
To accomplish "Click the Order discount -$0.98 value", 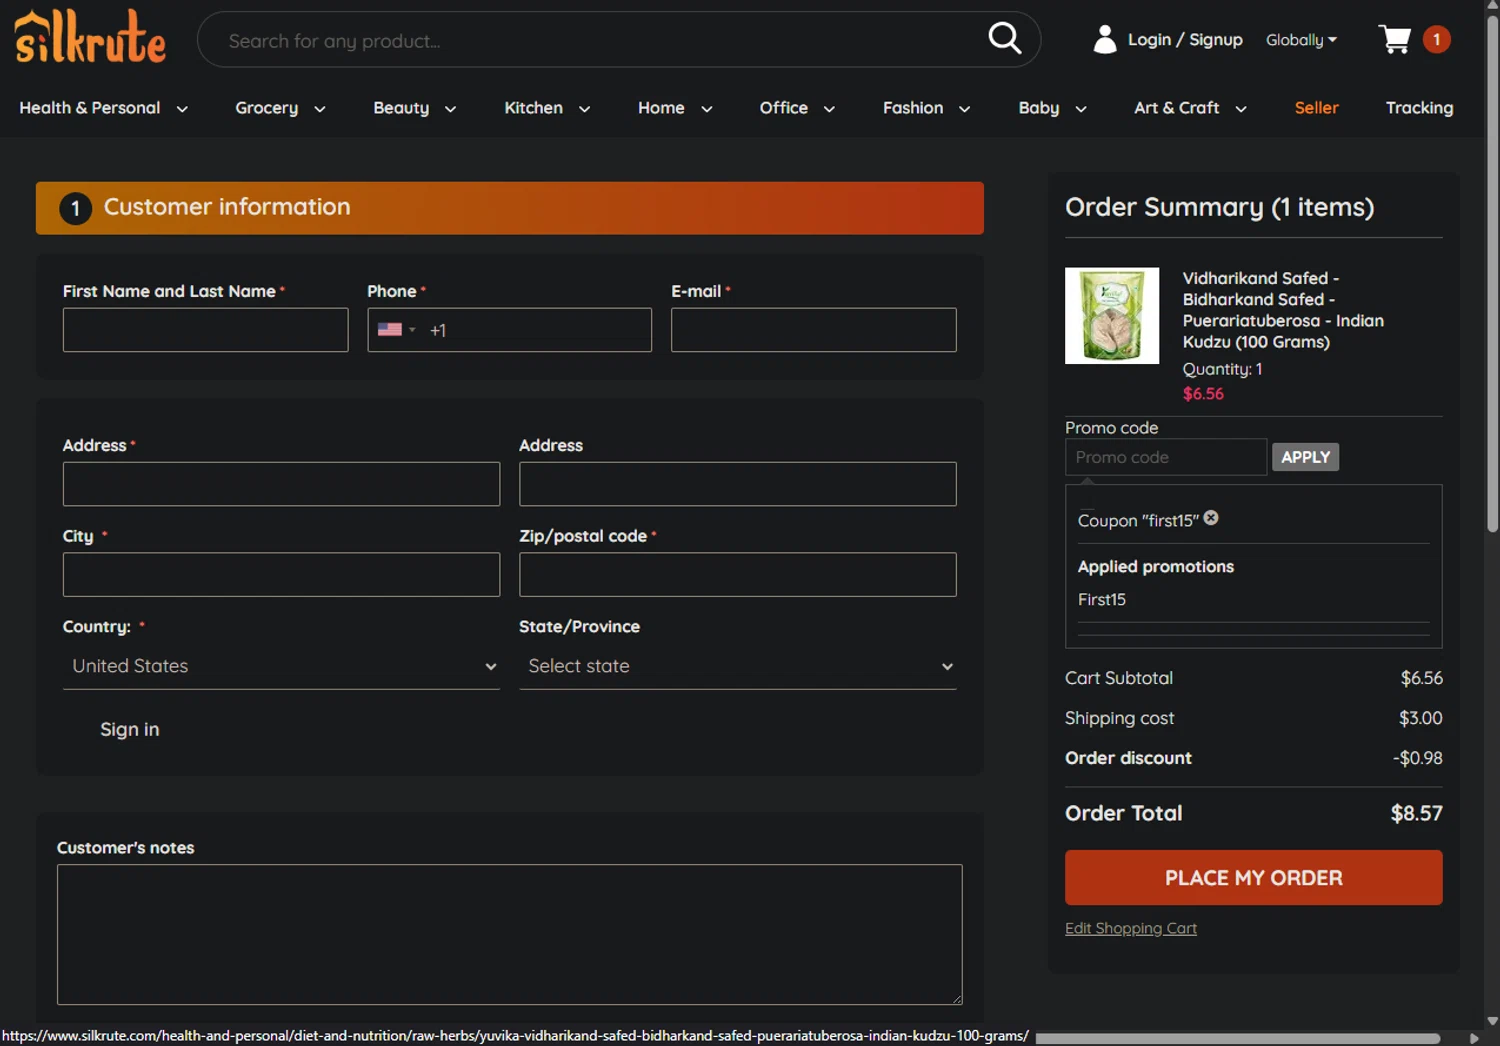I will [1417, 758].
